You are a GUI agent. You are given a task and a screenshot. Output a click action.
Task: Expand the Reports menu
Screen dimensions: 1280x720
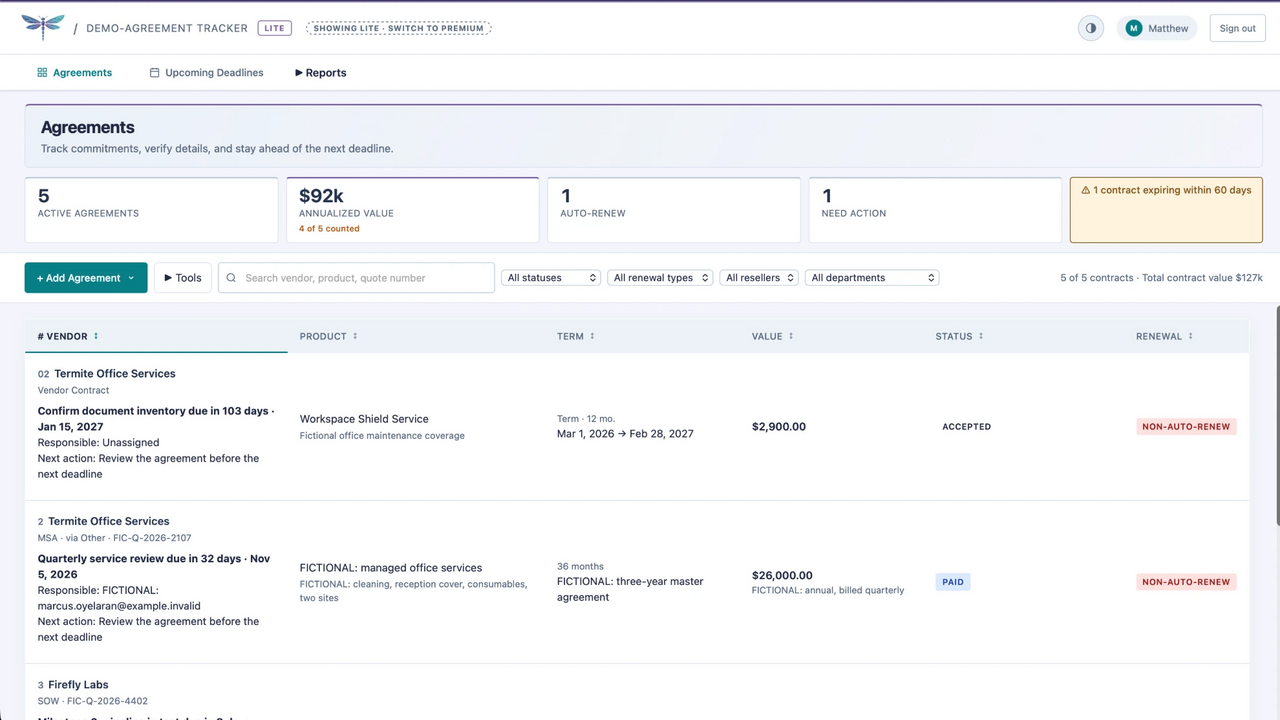tap(320, 73)
